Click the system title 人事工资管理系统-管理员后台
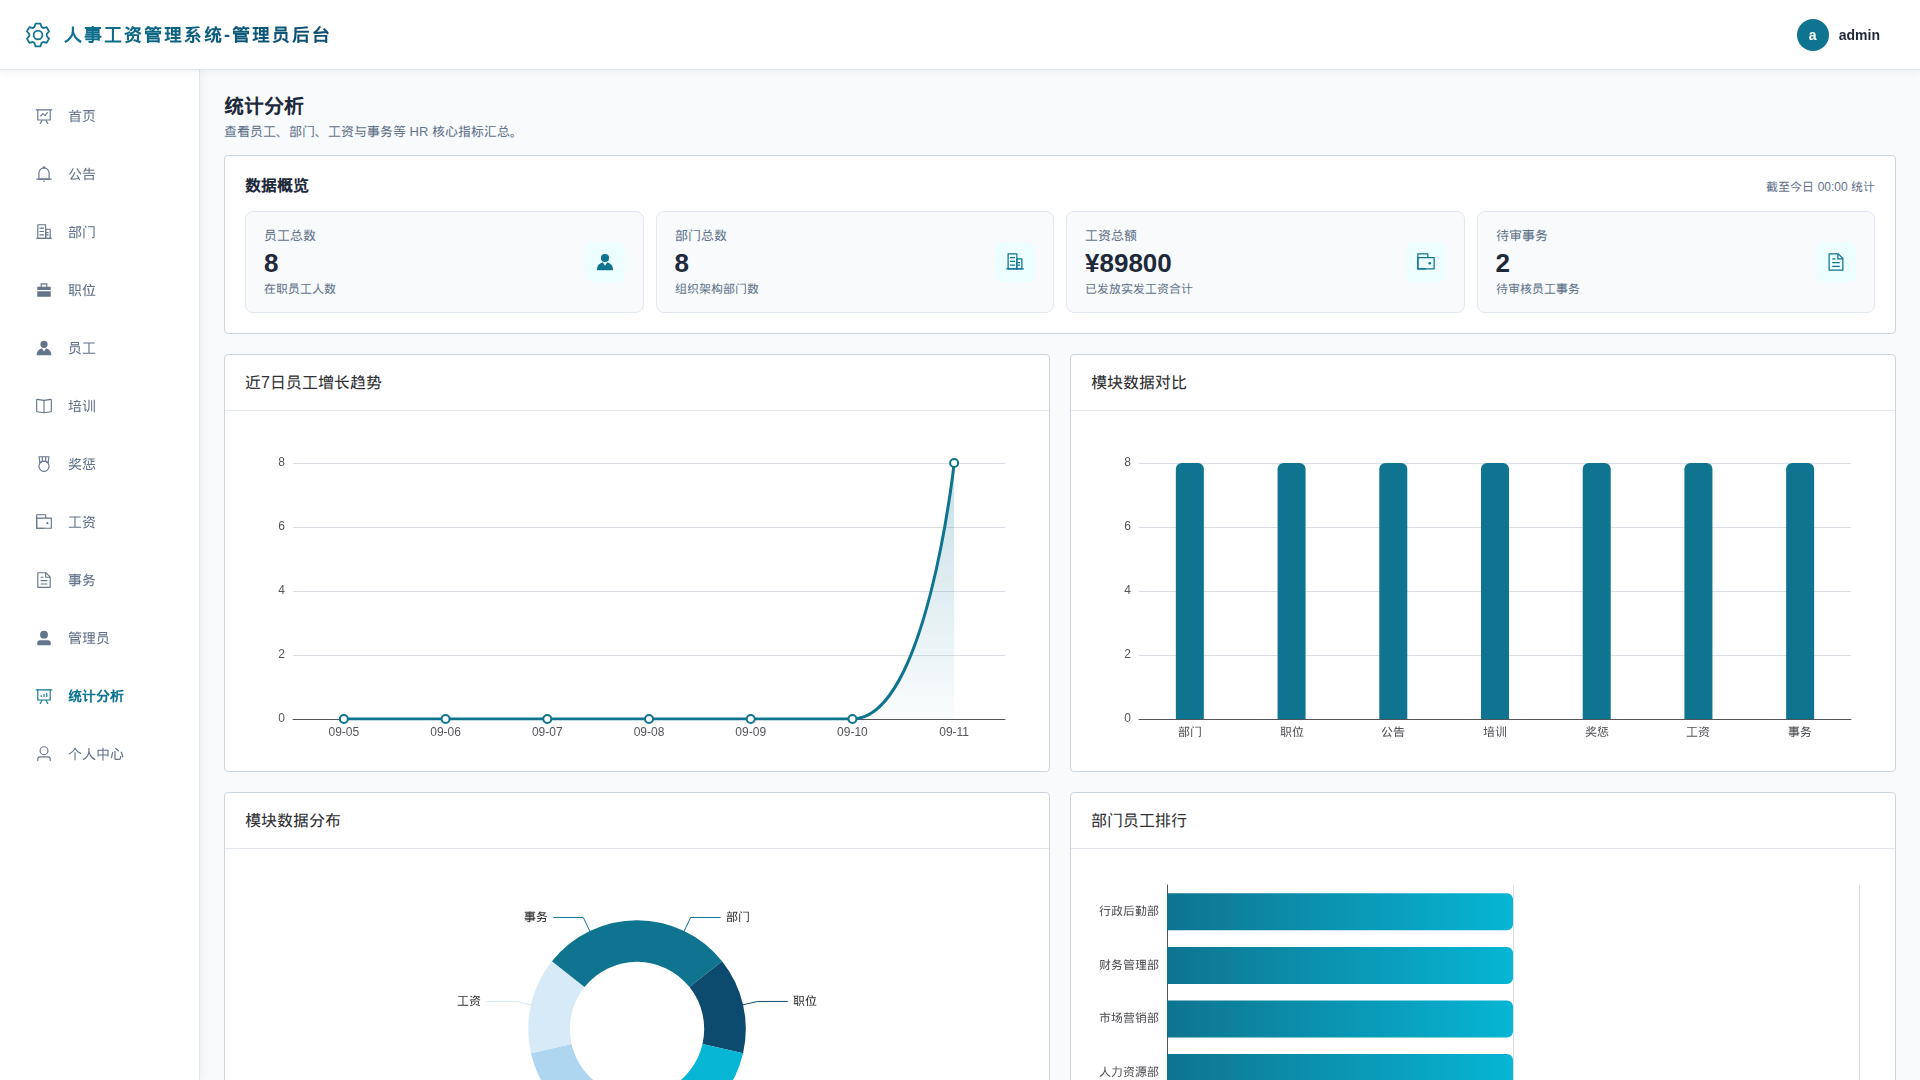The width and height of the screenshot is (1920, 1080). click(x=197, y=35)
